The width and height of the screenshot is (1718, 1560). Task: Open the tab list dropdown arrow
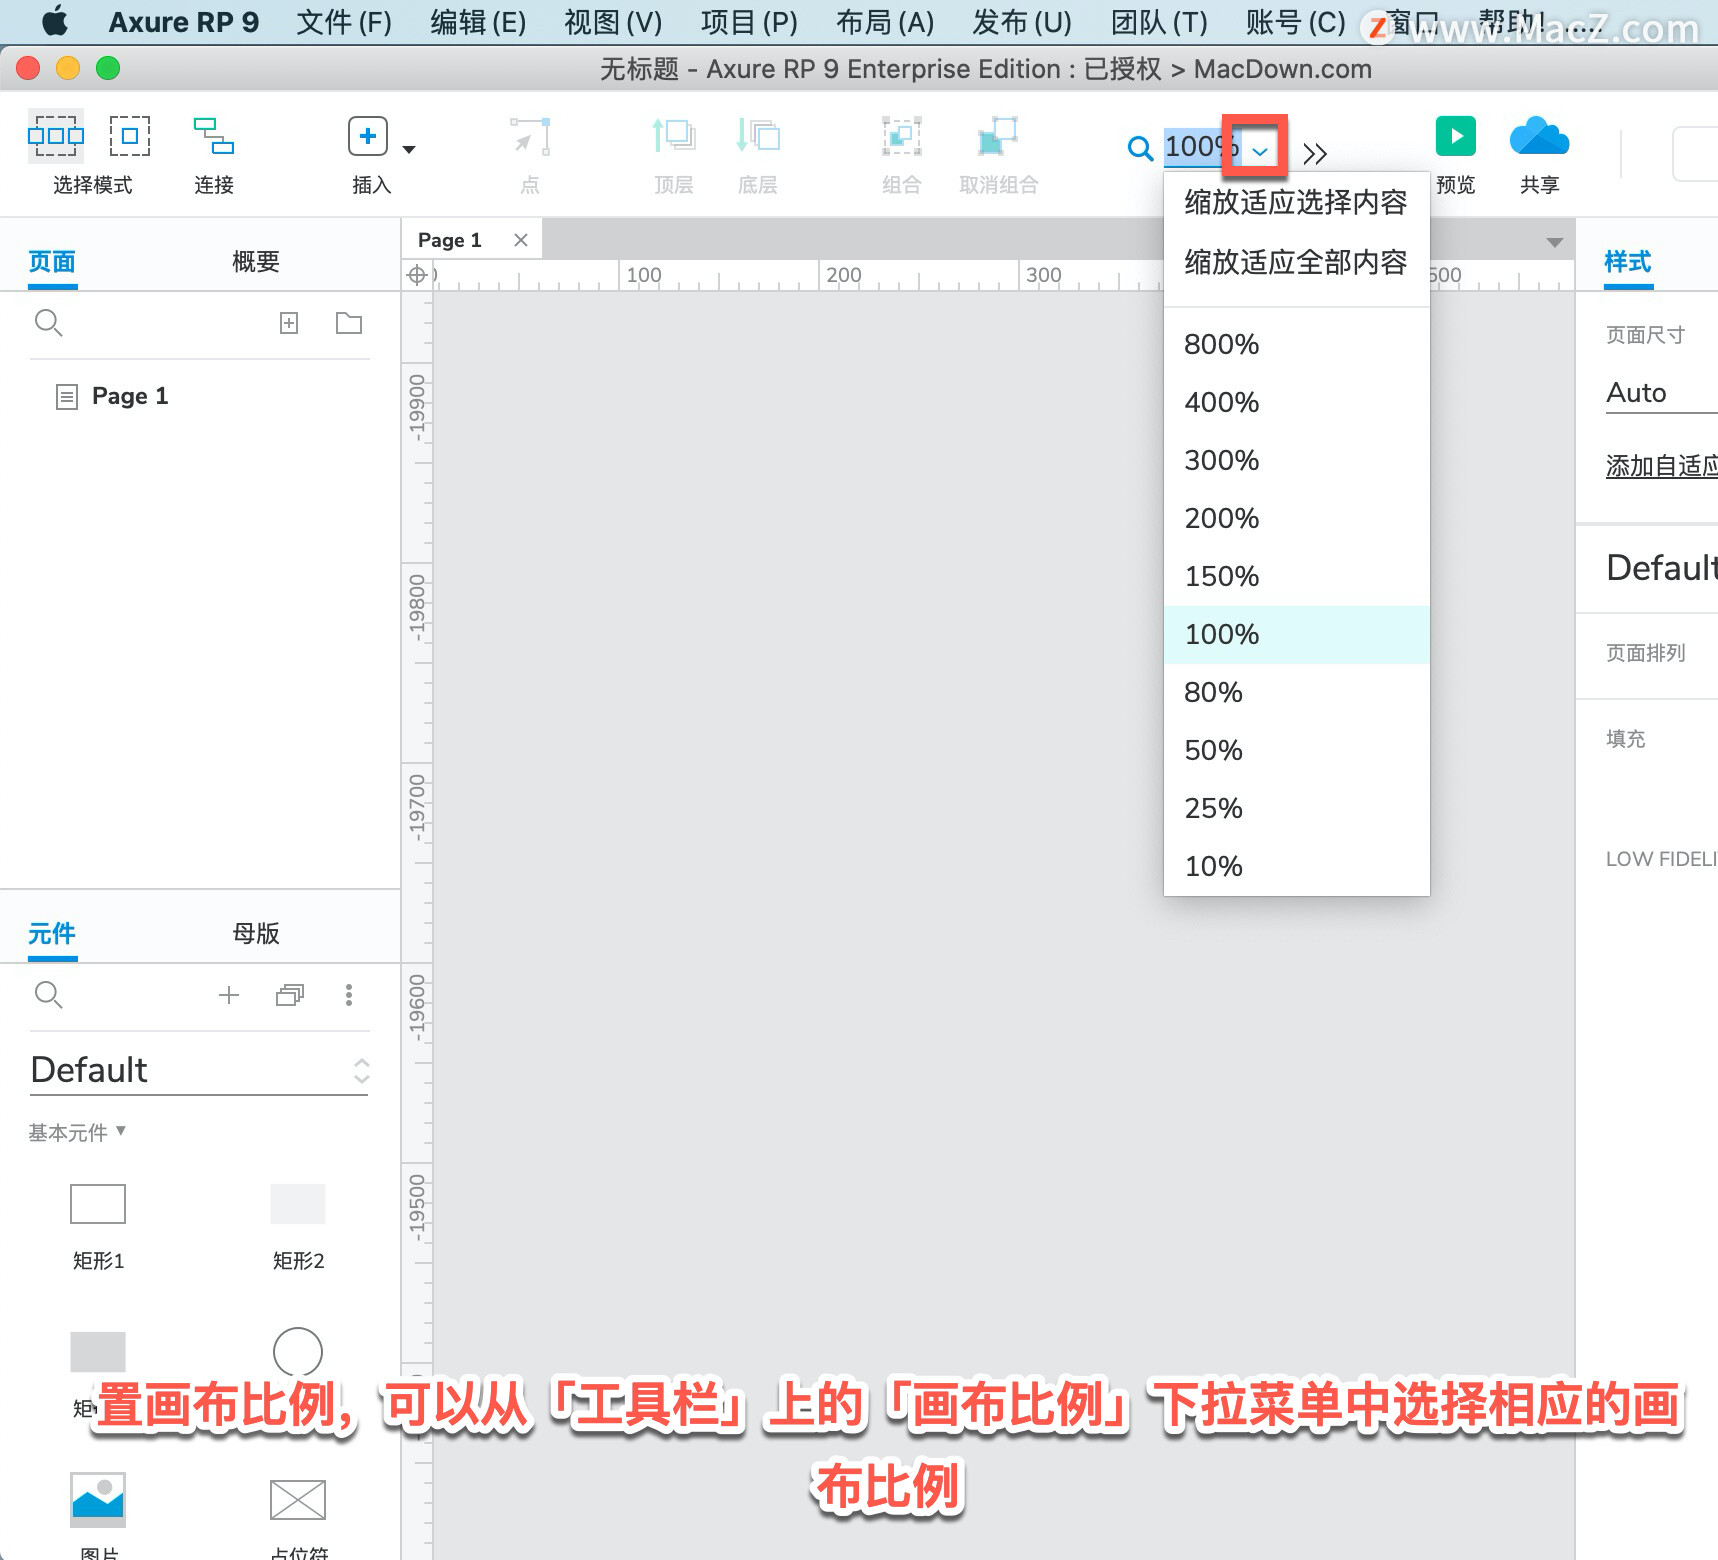1554,242
